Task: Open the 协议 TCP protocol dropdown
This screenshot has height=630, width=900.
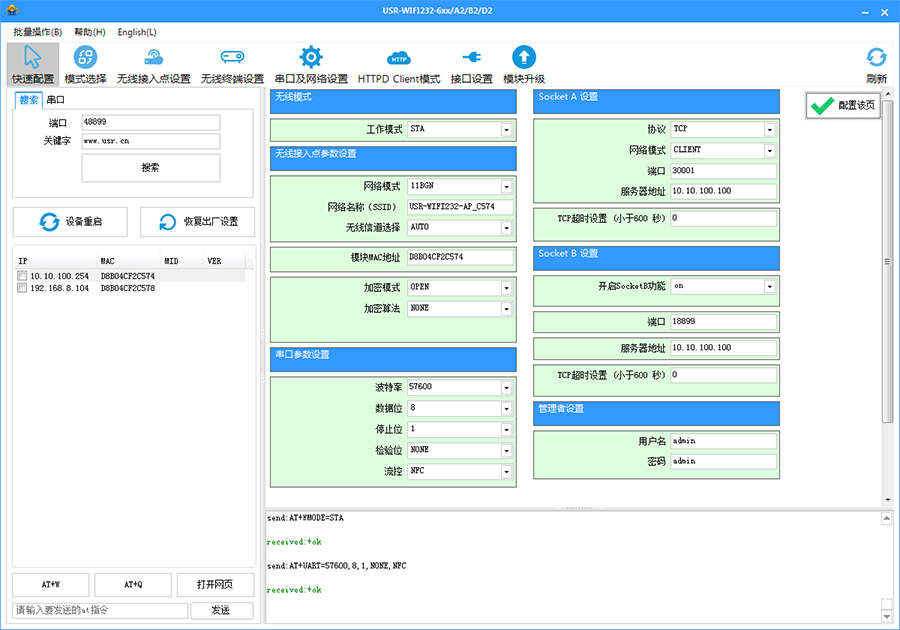Action: (769, 130)
